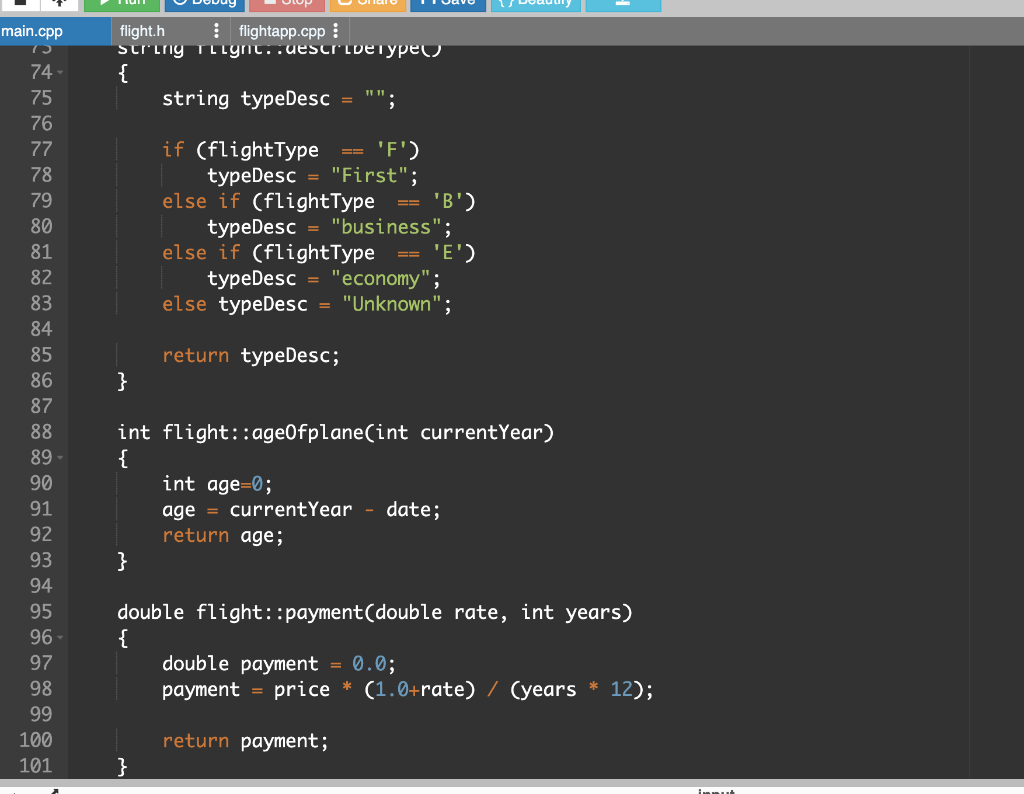Open the options menu on flightapp.cpp tab
1024x794 pixels.
pos(335,31)
